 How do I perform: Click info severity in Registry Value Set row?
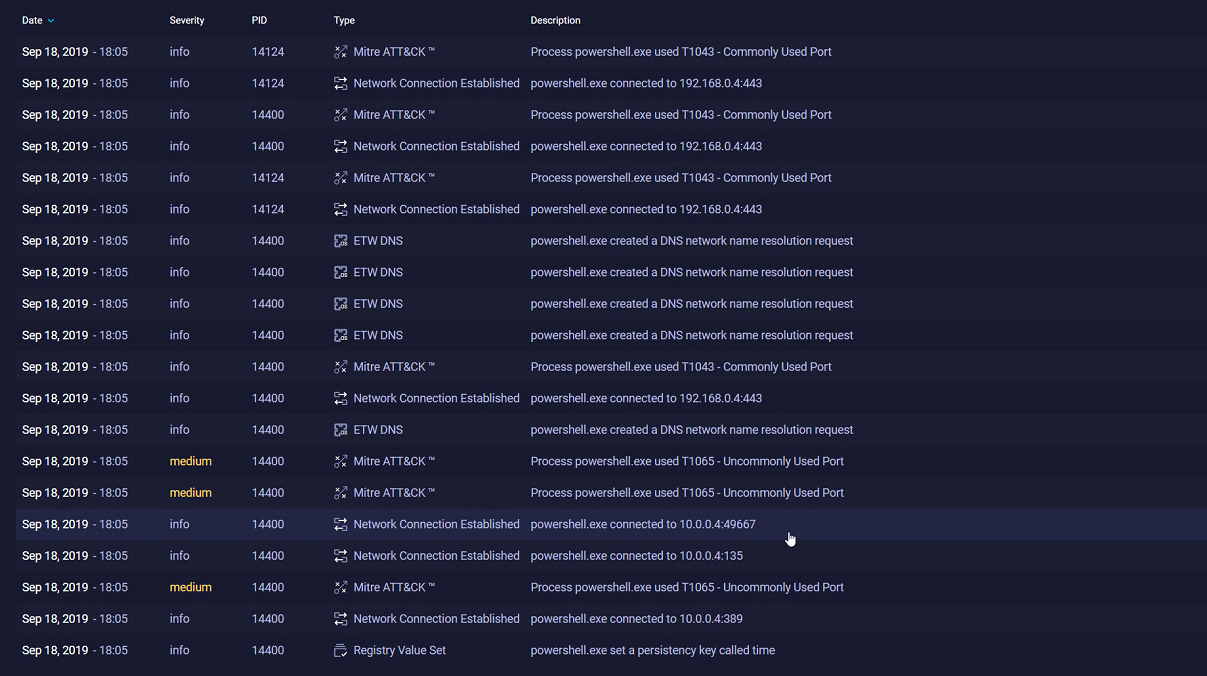179,650
